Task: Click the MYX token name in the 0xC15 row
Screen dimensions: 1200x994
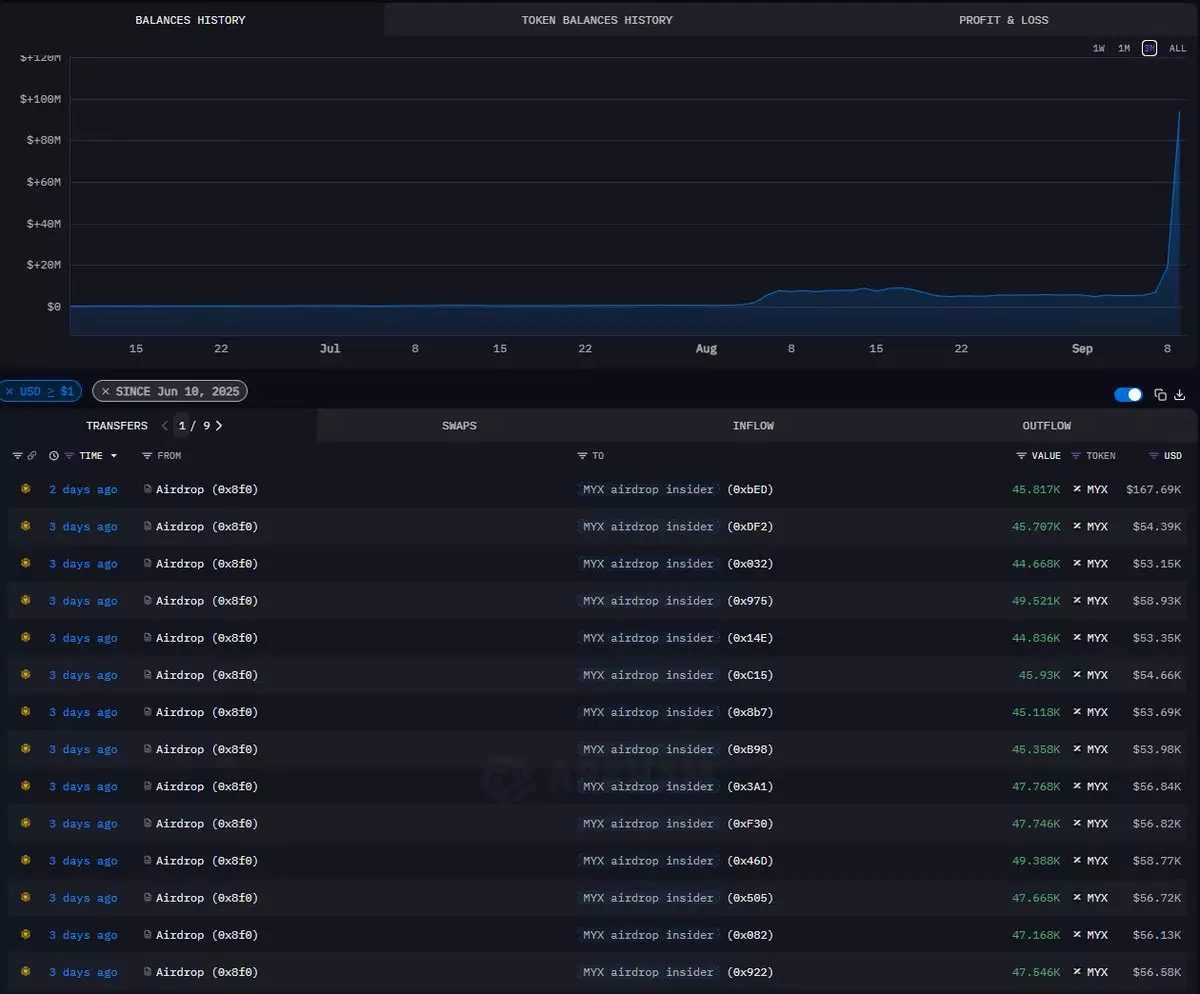Action: [x=1097, y=675]
